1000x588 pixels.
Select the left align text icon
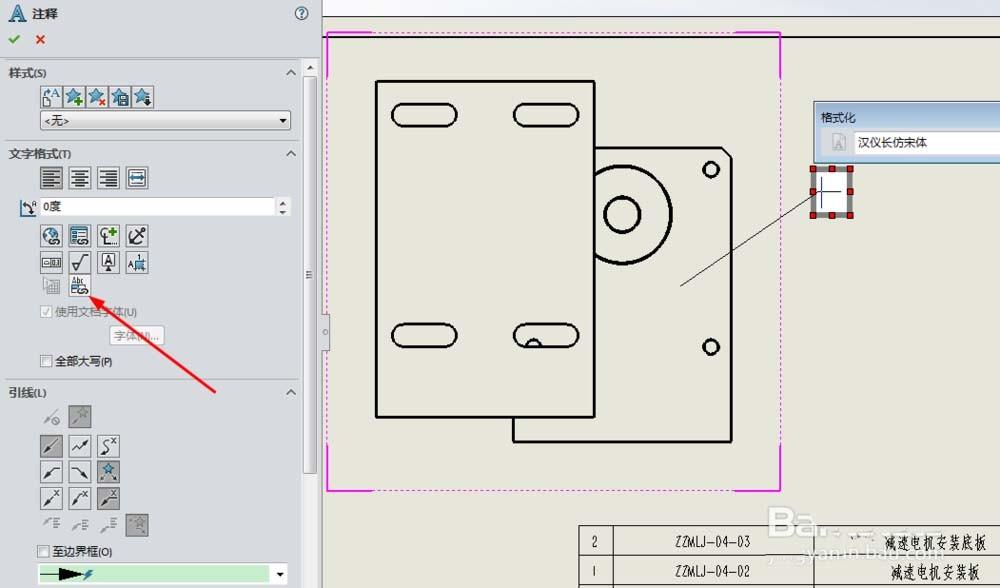pyautogui.click(x=51, y=177)
